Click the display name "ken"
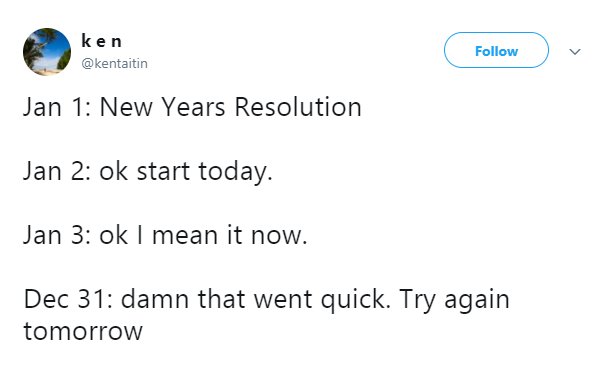Screen dimensions: 594x374 point(102,41)
